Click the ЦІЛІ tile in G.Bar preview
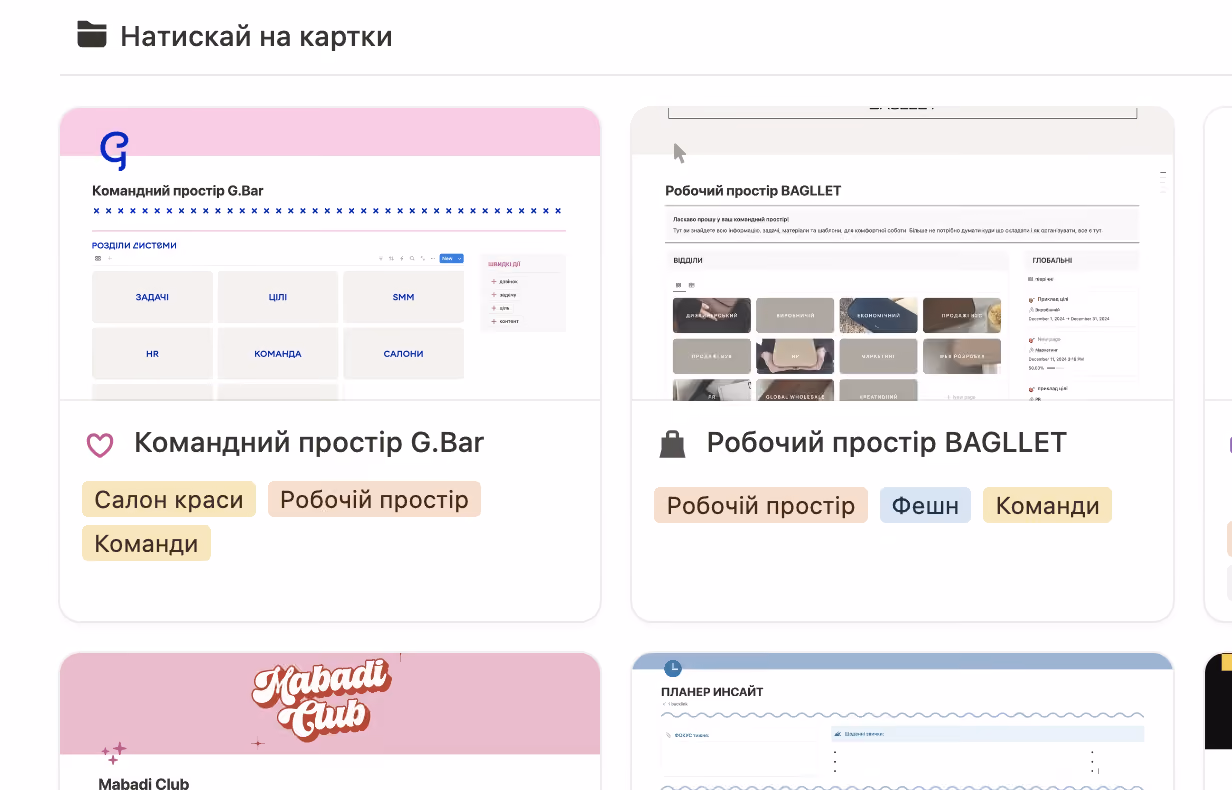Viewport: 1232px width, 790px height. (x=278, y=297)
